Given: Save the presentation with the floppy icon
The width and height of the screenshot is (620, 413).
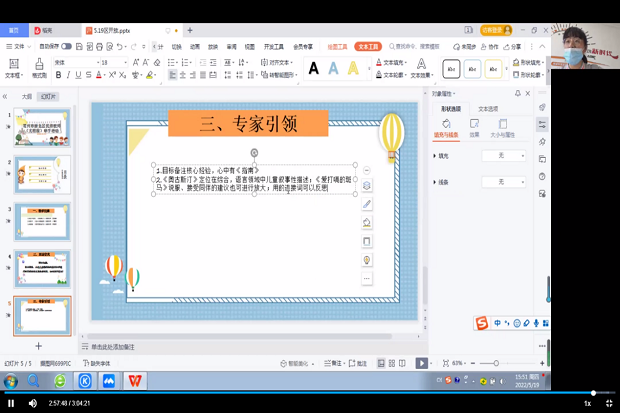Looking at the screenshot, I should click(79, 47).
